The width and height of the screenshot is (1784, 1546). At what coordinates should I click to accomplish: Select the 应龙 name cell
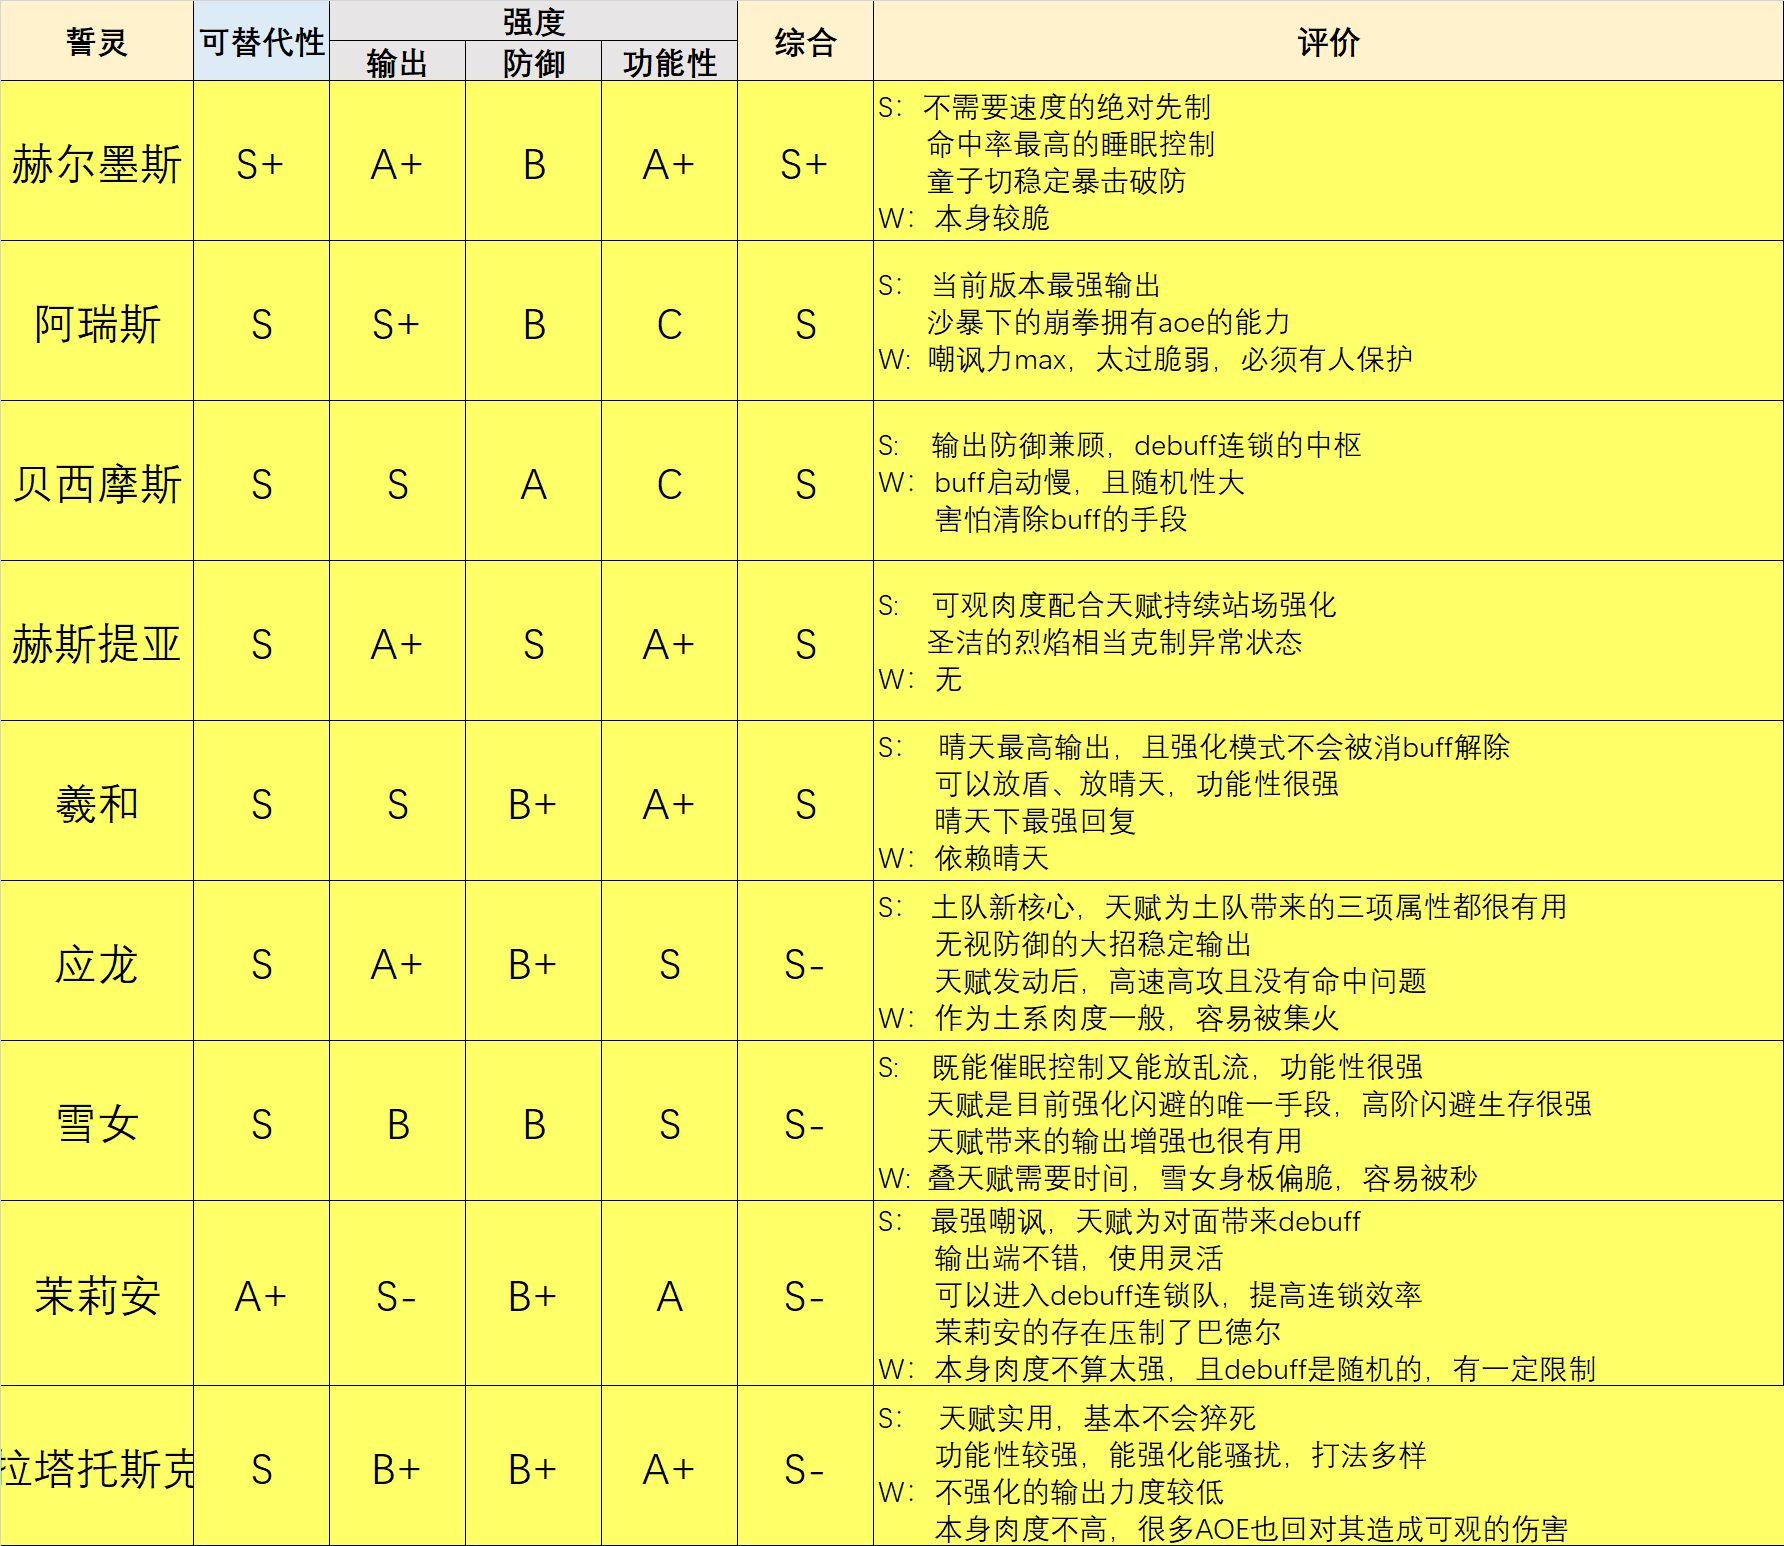(x=96, y=961)
